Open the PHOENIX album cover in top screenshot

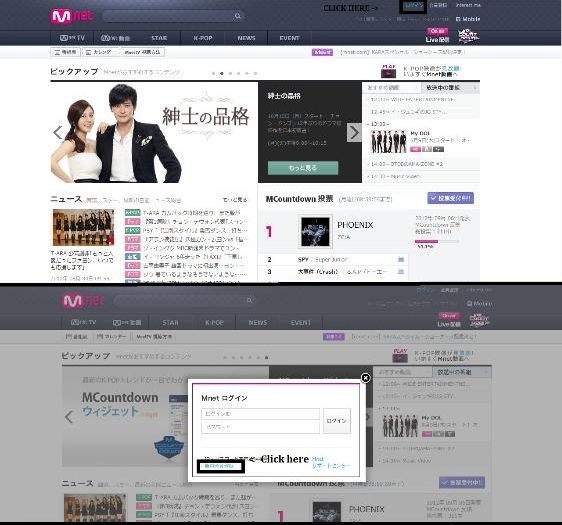tap(315, 232)
